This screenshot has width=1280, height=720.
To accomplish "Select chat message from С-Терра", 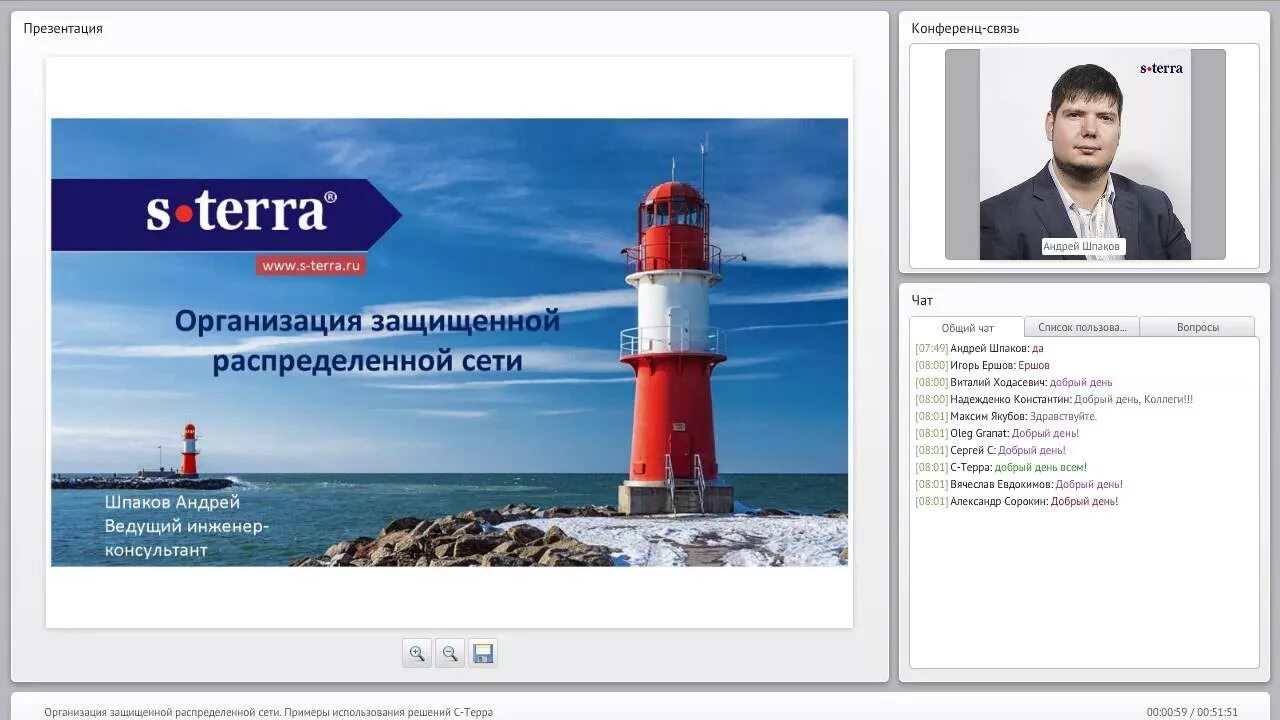I will point(1000,467).
